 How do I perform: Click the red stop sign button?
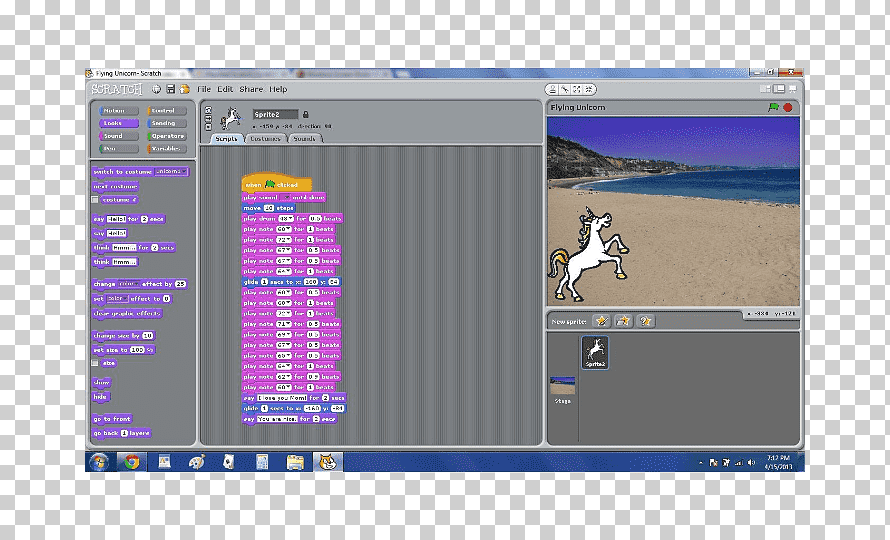[788, 107]
